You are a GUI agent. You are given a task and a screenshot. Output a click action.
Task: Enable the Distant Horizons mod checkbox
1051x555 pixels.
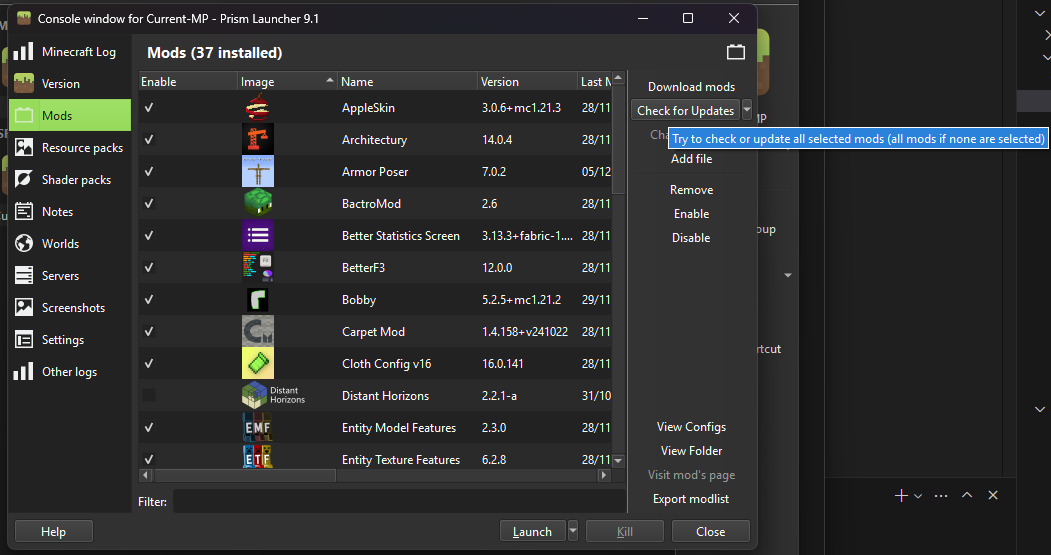click(x=149, y=396)
